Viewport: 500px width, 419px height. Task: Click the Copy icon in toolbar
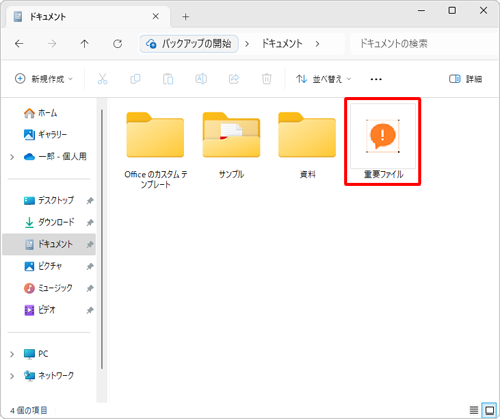click(x=135, y=79)
